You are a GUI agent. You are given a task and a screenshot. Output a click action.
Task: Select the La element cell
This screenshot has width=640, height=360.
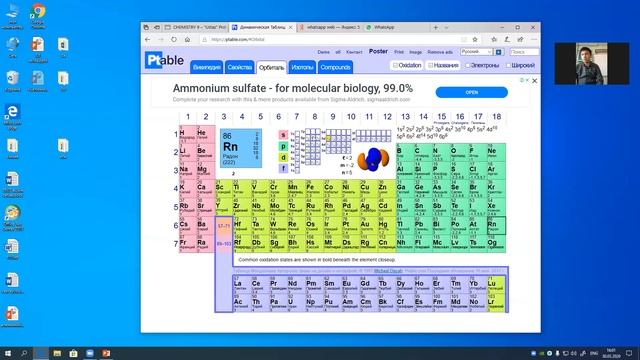242,285
